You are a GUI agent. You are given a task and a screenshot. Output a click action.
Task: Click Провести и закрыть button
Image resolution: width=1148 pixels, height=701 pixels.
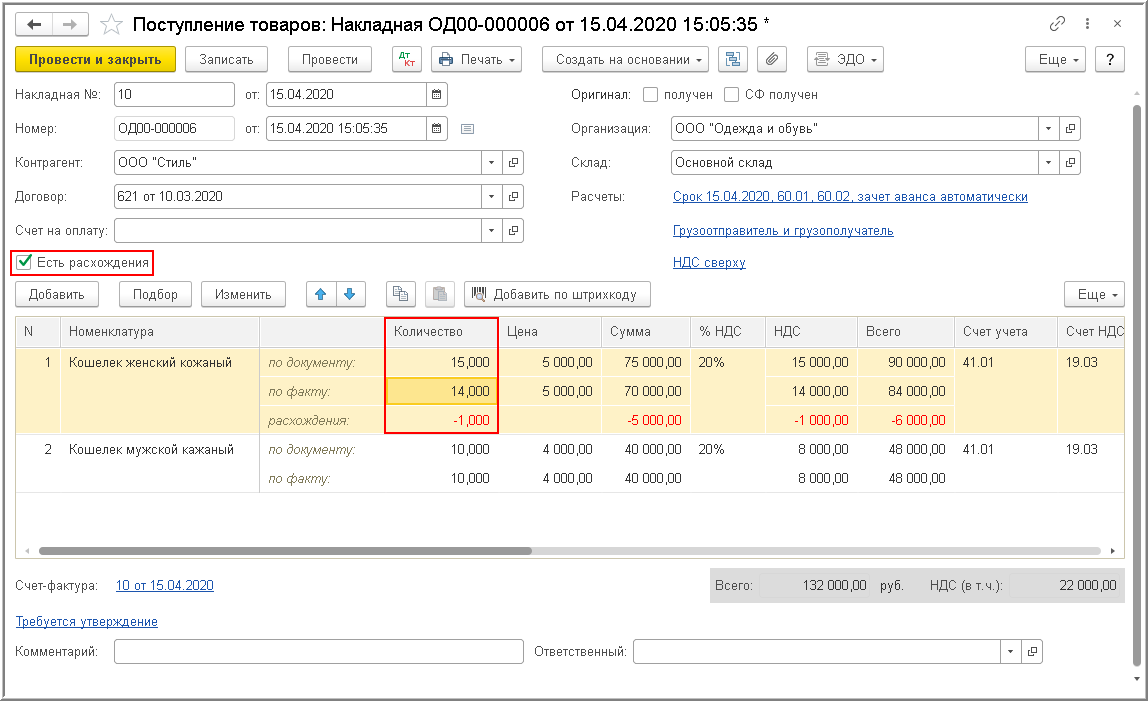click(95, 59)
